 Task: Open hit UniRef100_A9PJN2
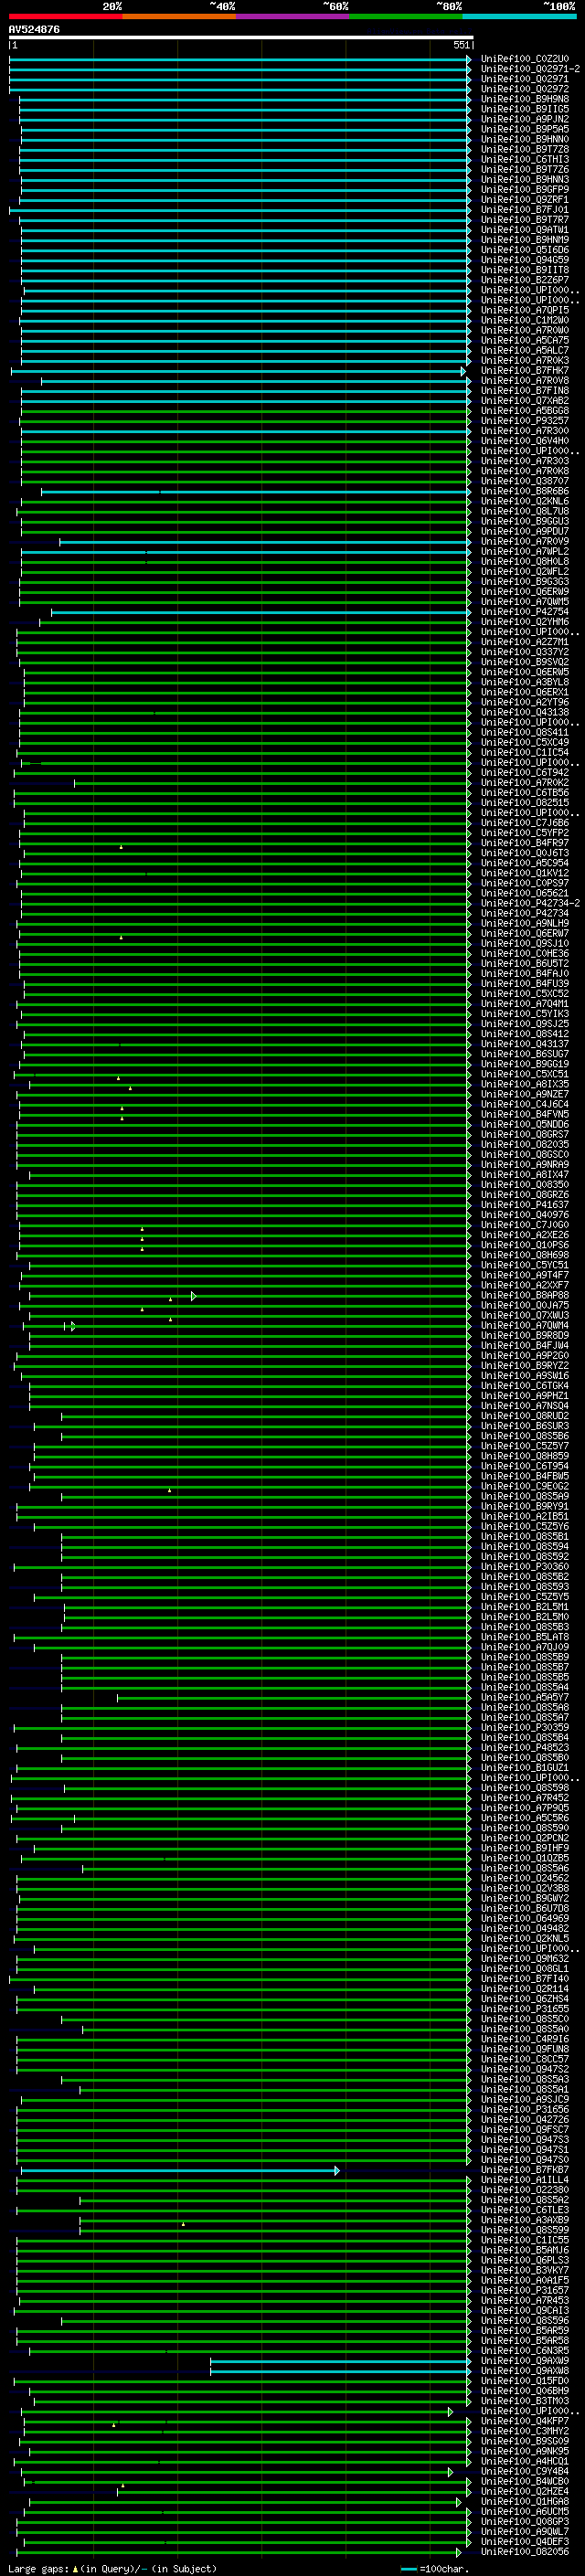click(524, 119)
